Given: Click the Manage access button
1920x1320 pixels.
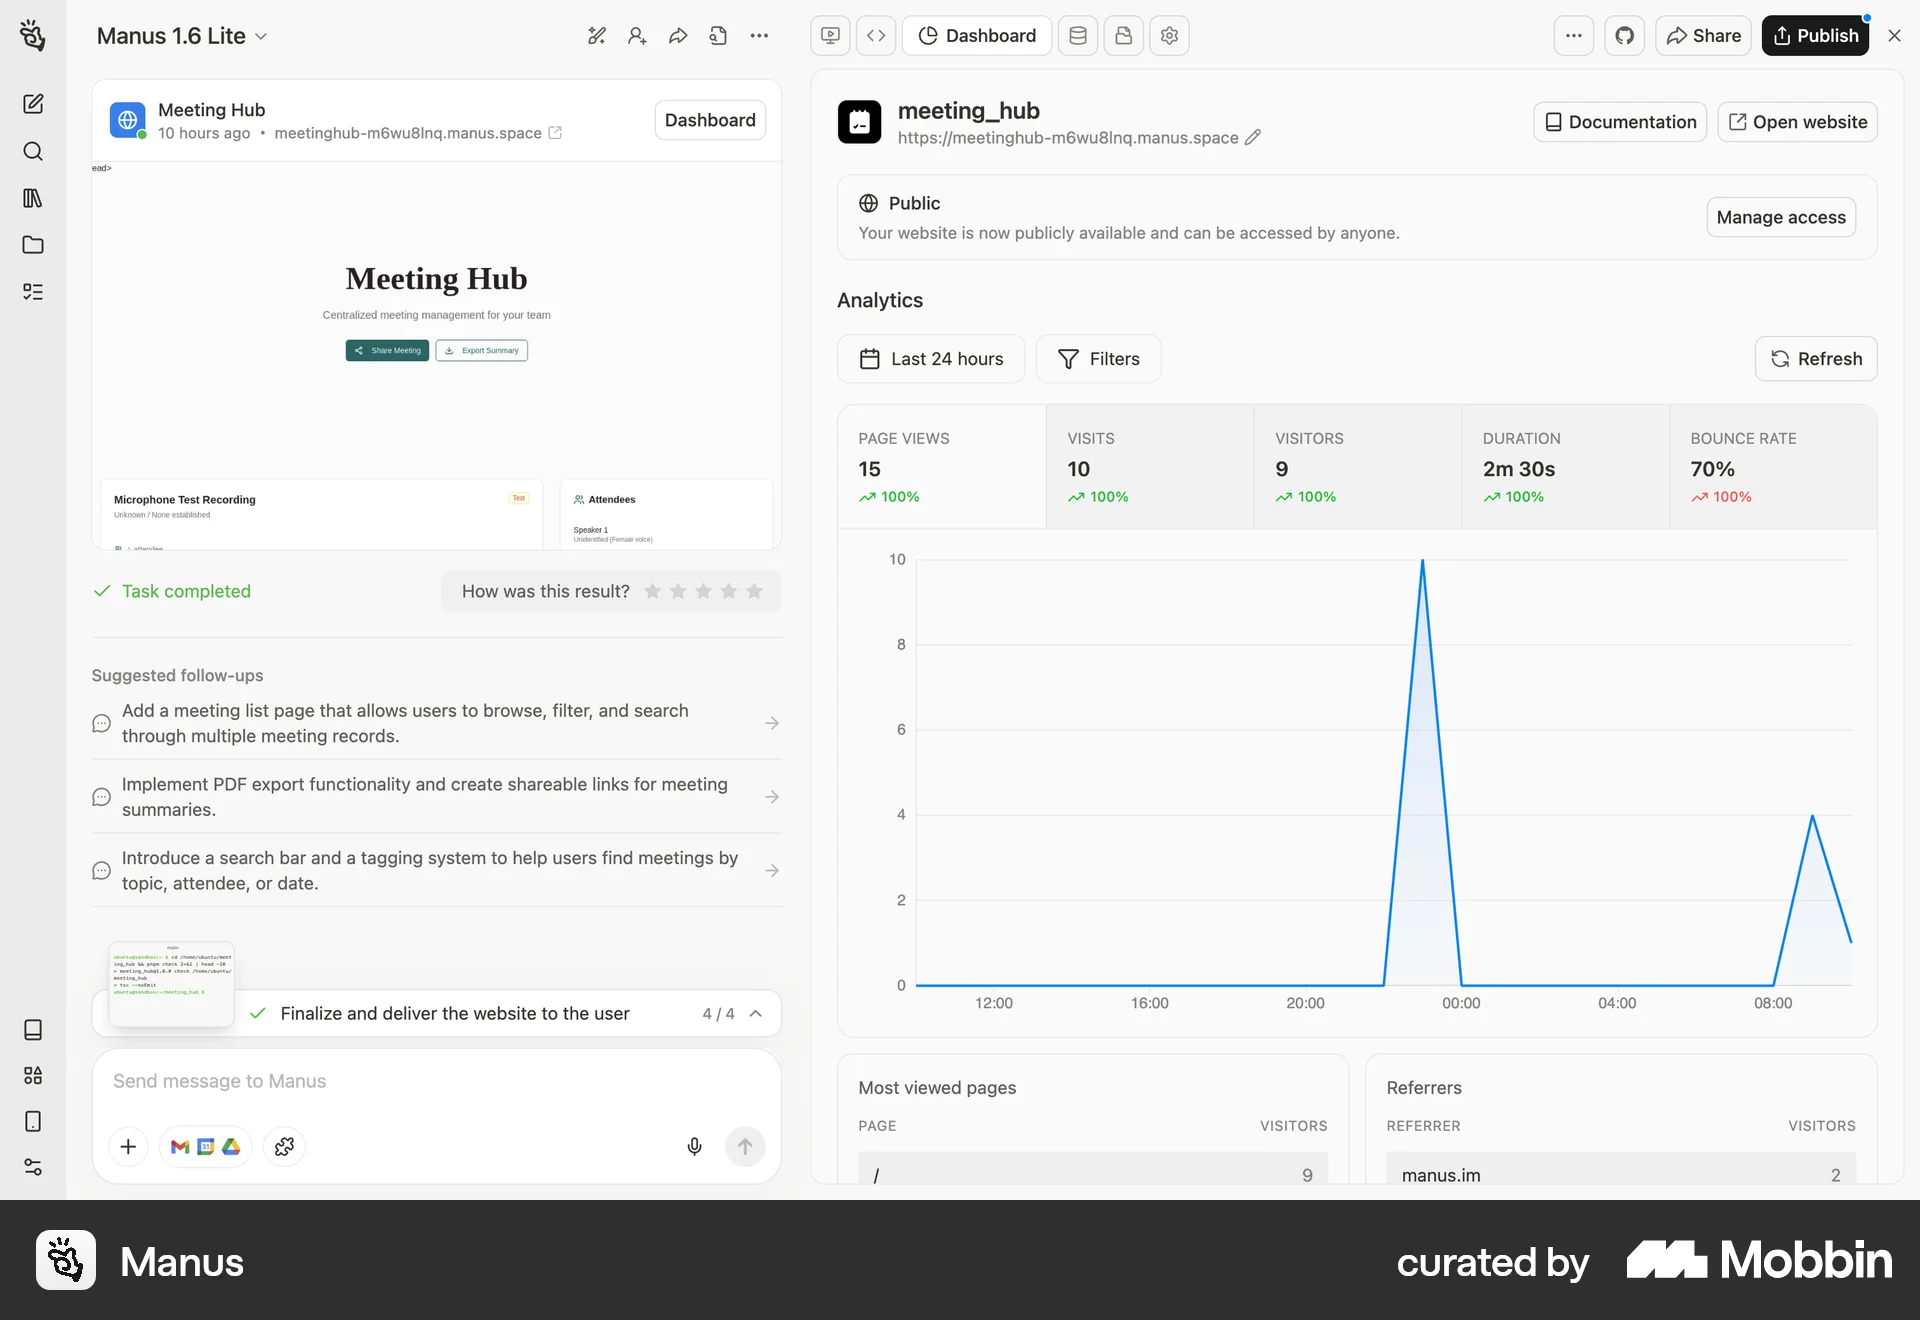Looking at the screenshot, I should click(x=1780, y=217).
